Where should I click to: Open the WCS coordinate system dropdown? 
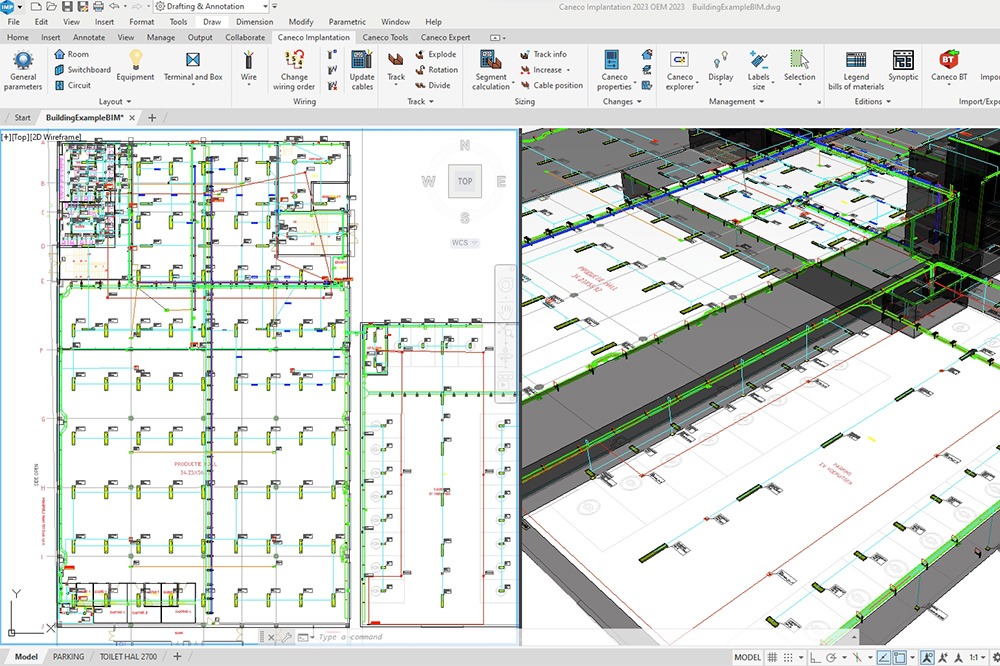[x=464, y=242]
